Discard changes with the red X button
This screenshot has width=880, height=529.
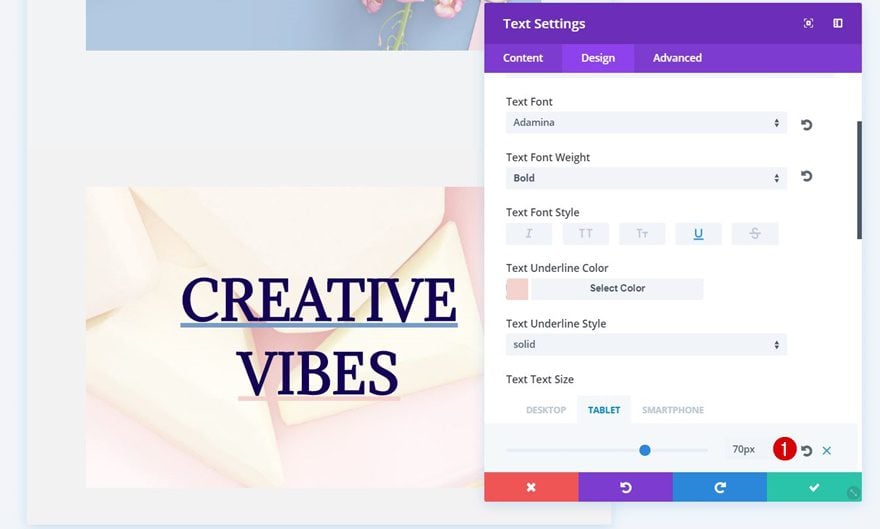(x=531, y=487)
